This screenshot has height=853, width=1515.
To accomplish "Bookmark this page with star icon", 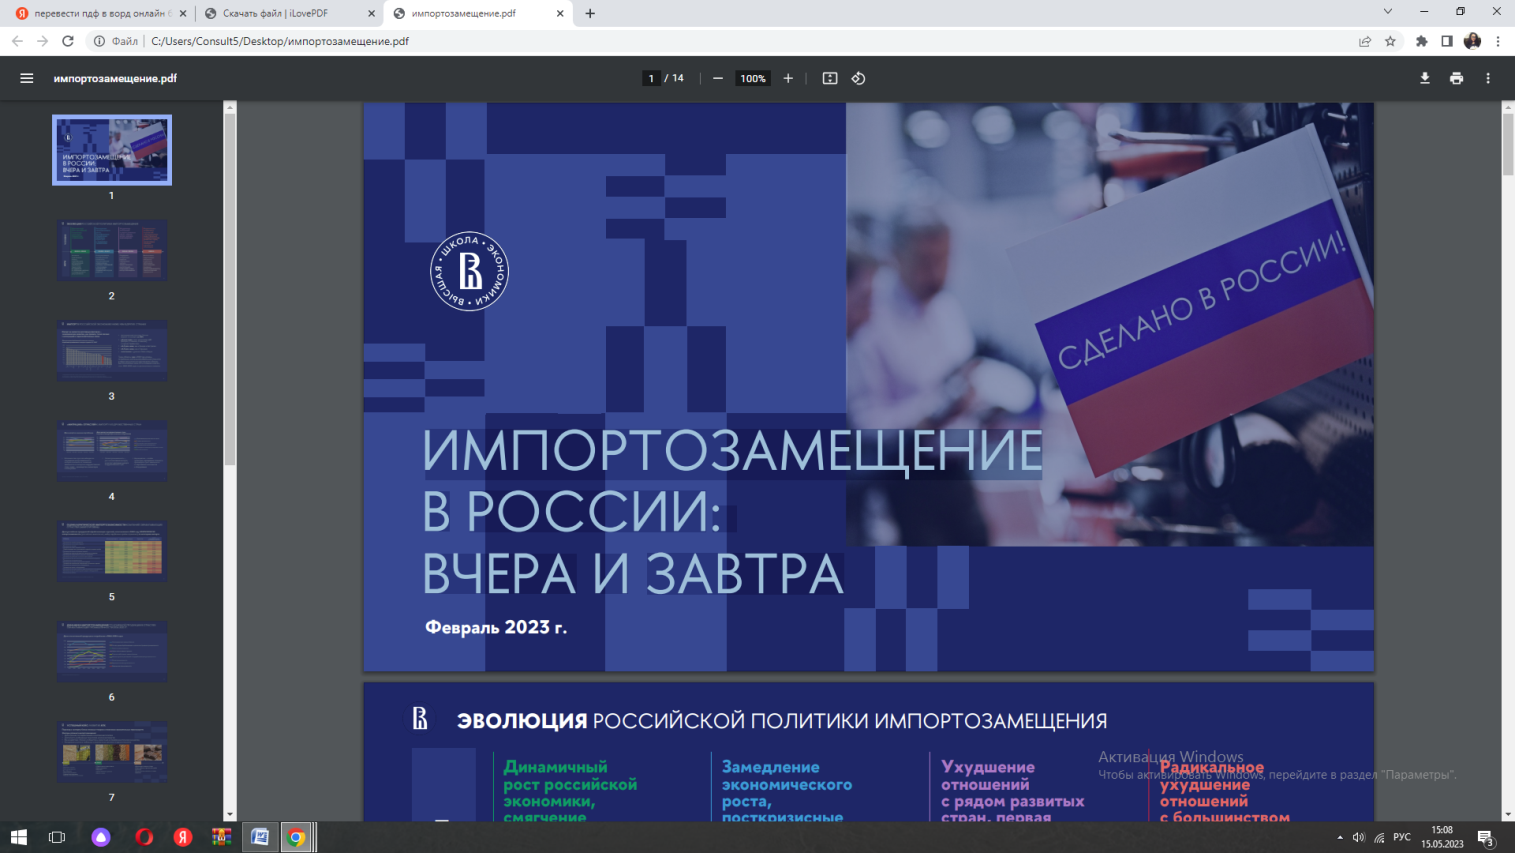I will (x=1390, y=41).
